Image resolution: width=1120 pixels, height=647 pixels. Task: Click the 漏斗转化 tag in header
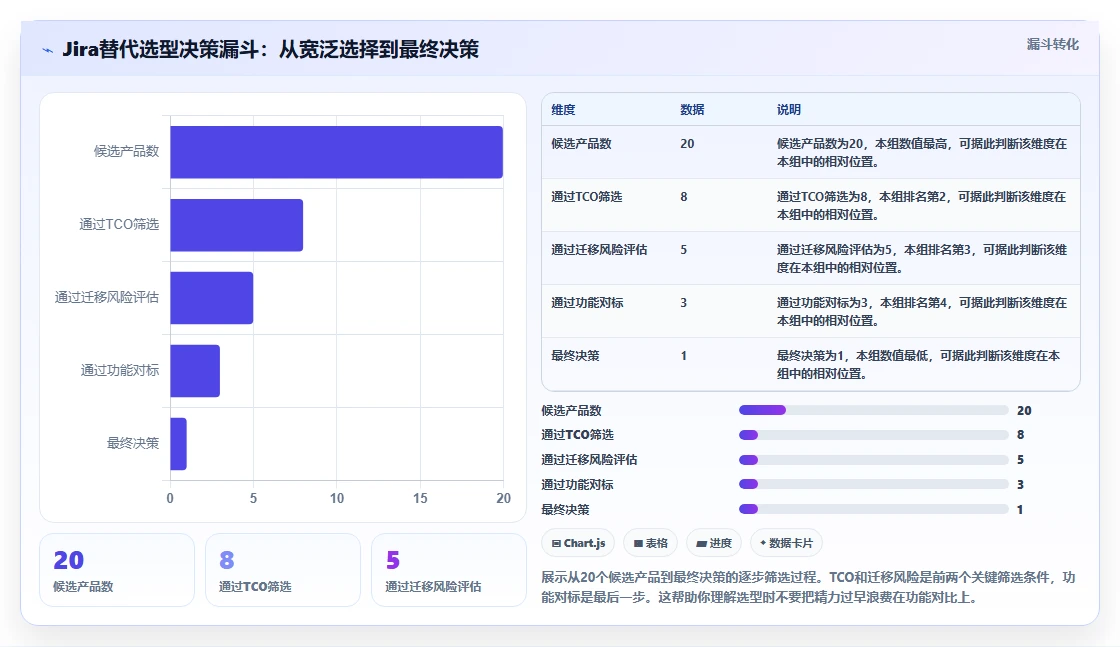click(1052, 44)
